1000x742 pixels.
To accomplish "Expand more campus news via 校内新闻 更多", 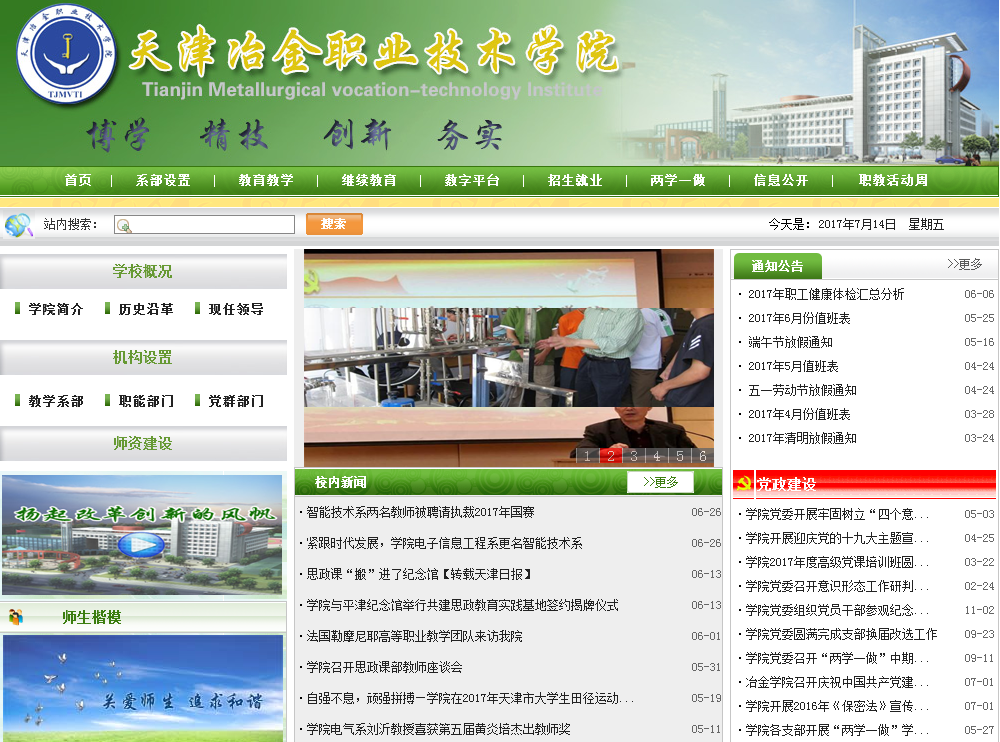I will coord(660,482).
